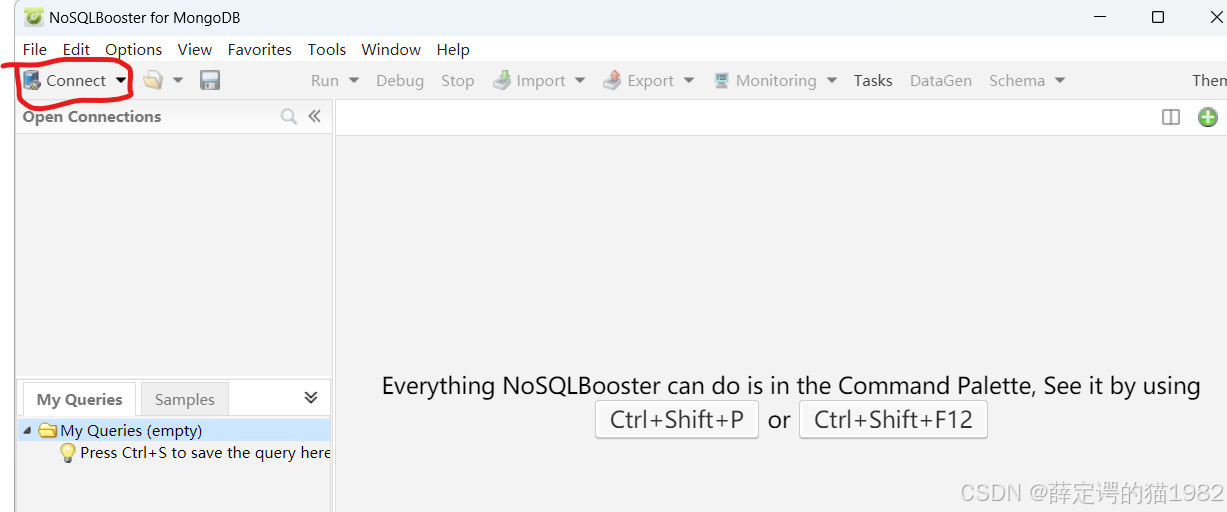Viewport: 1227px width, 512px height.
Task: Click the Ctrl+Shift+F12 shortcut button
Action: (893, 419)
